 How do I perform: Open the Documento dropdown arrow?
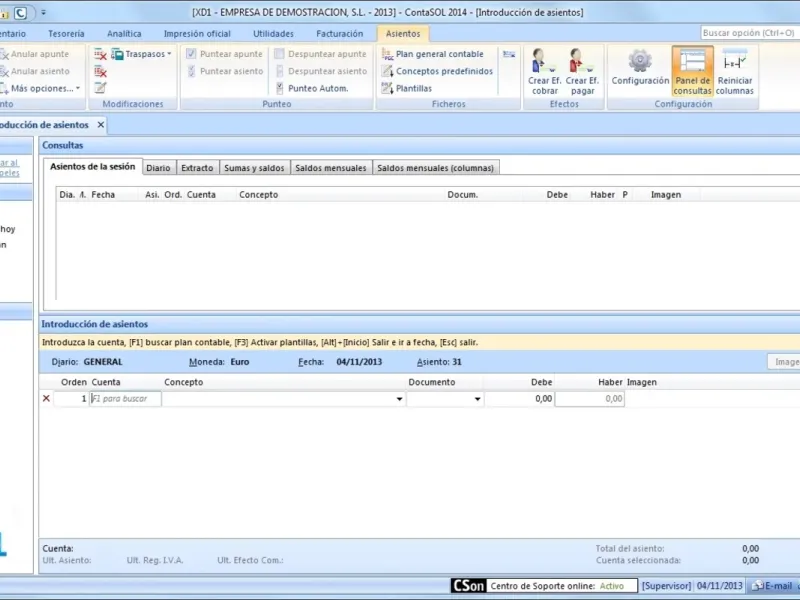pos(478,399)
